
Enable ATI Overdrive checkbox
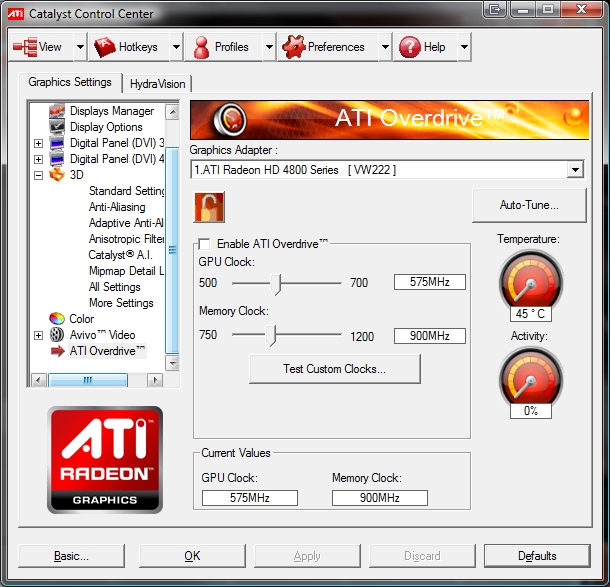[204, 244]
